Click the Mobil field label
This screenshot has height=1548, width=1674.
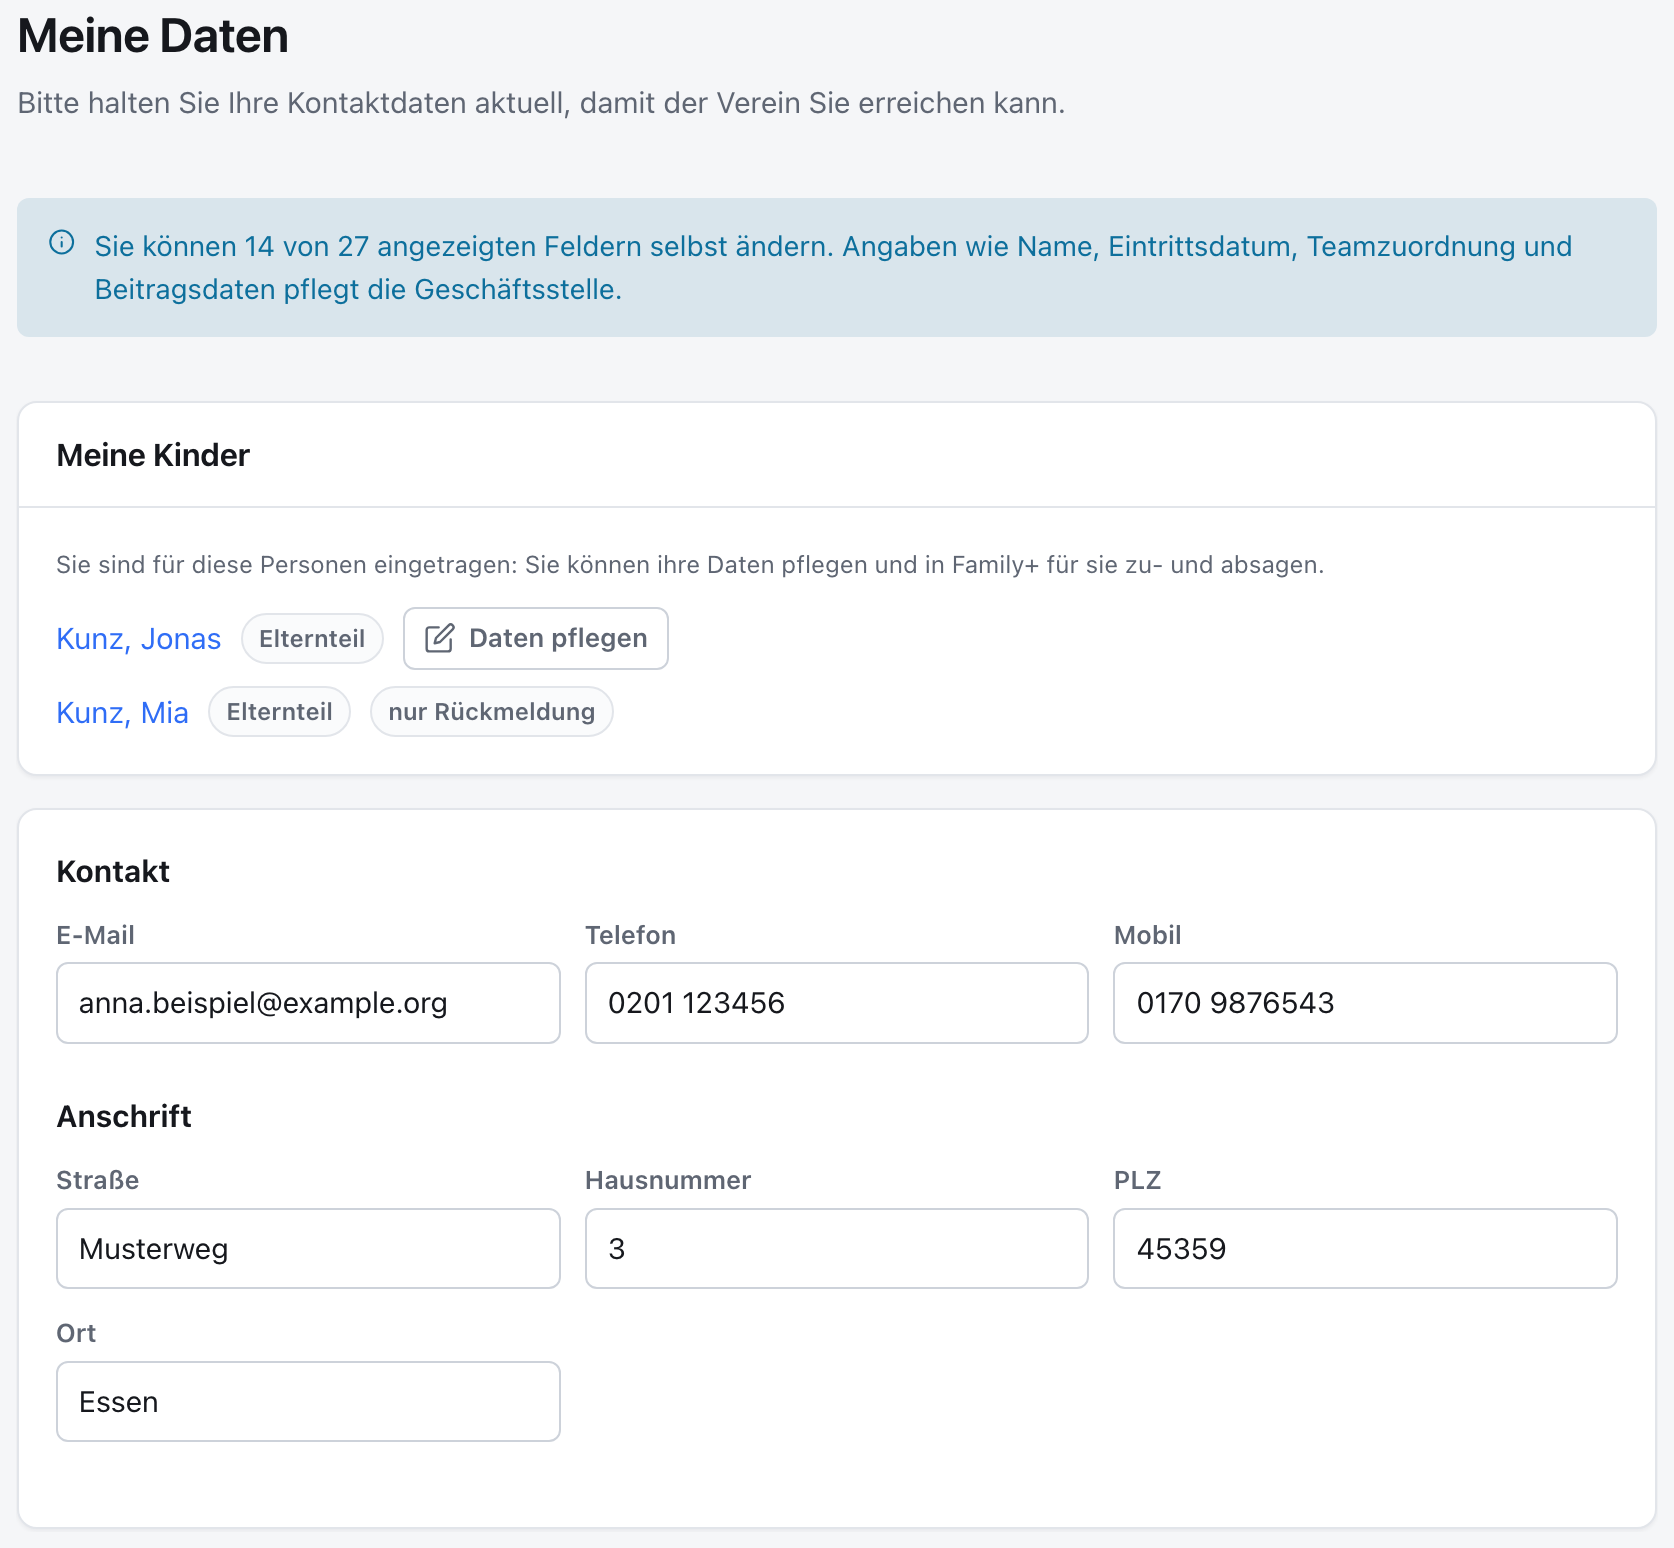[x=1147, y=936]
